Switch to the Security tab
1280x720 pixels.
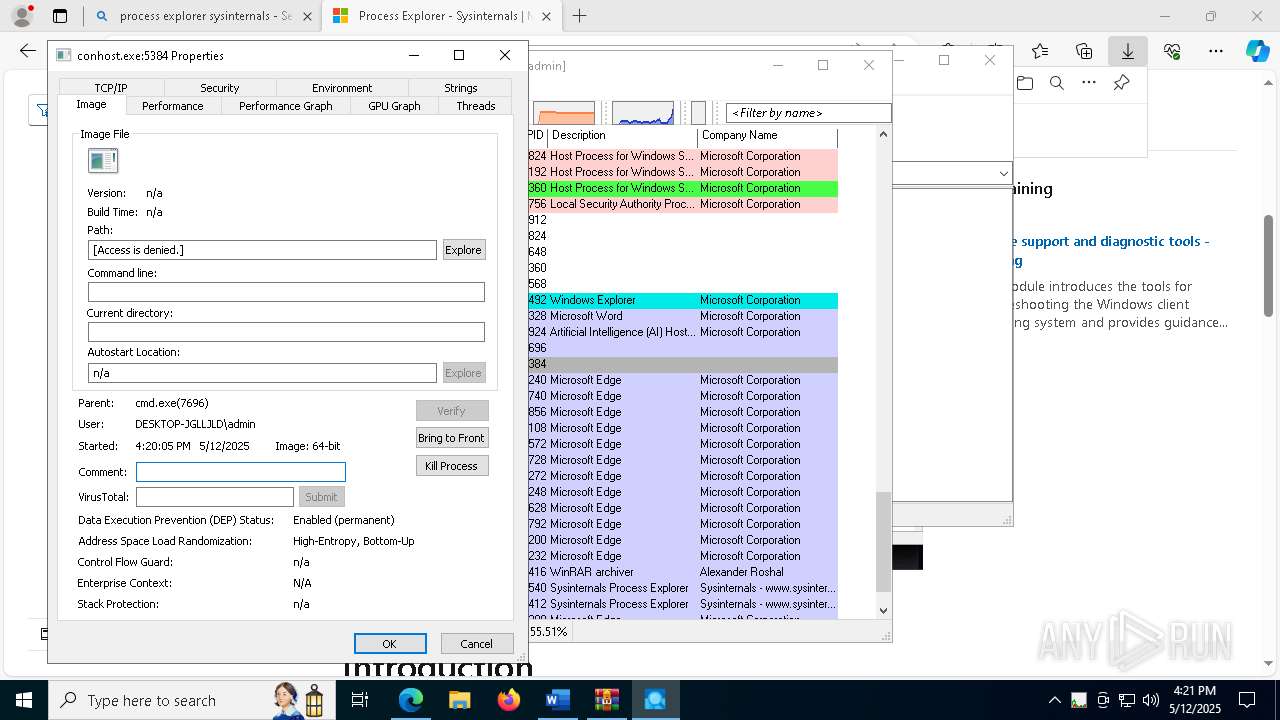pos(220,88)
